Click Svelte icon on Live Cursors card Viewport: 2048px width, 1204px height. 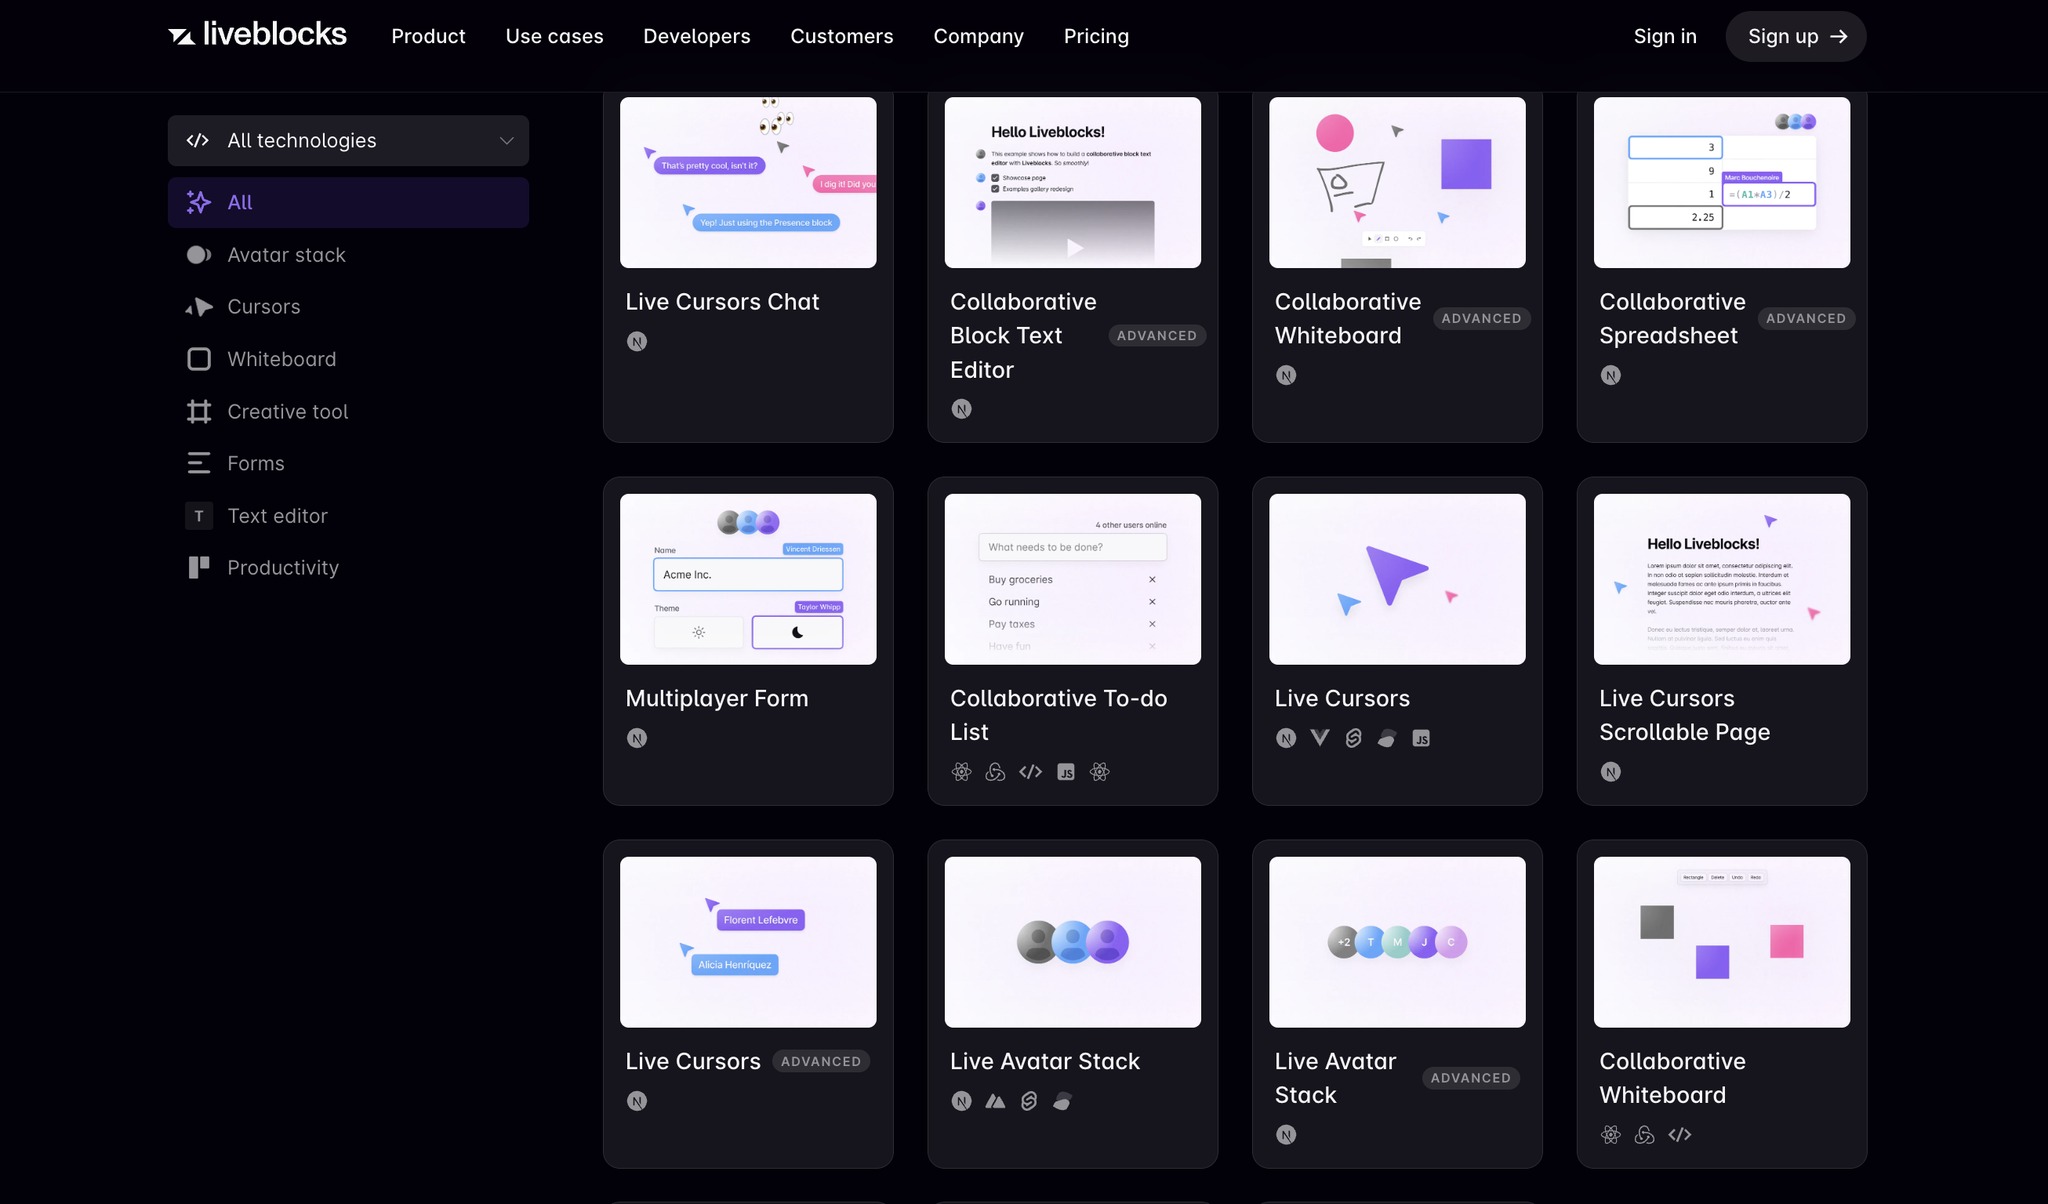tap(1353, 738)
